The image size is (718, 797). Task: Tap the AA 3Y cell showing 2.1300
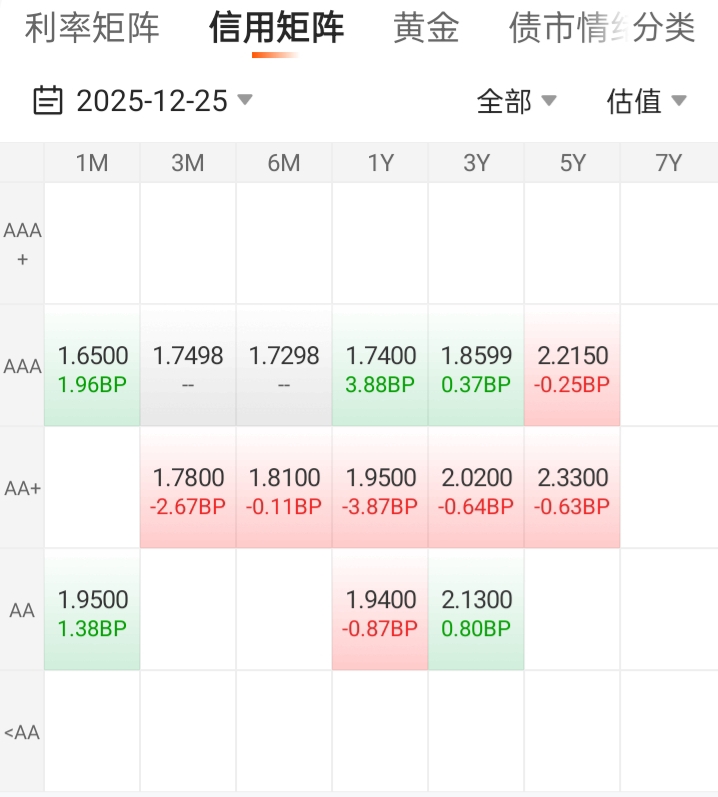click(476, 611)
